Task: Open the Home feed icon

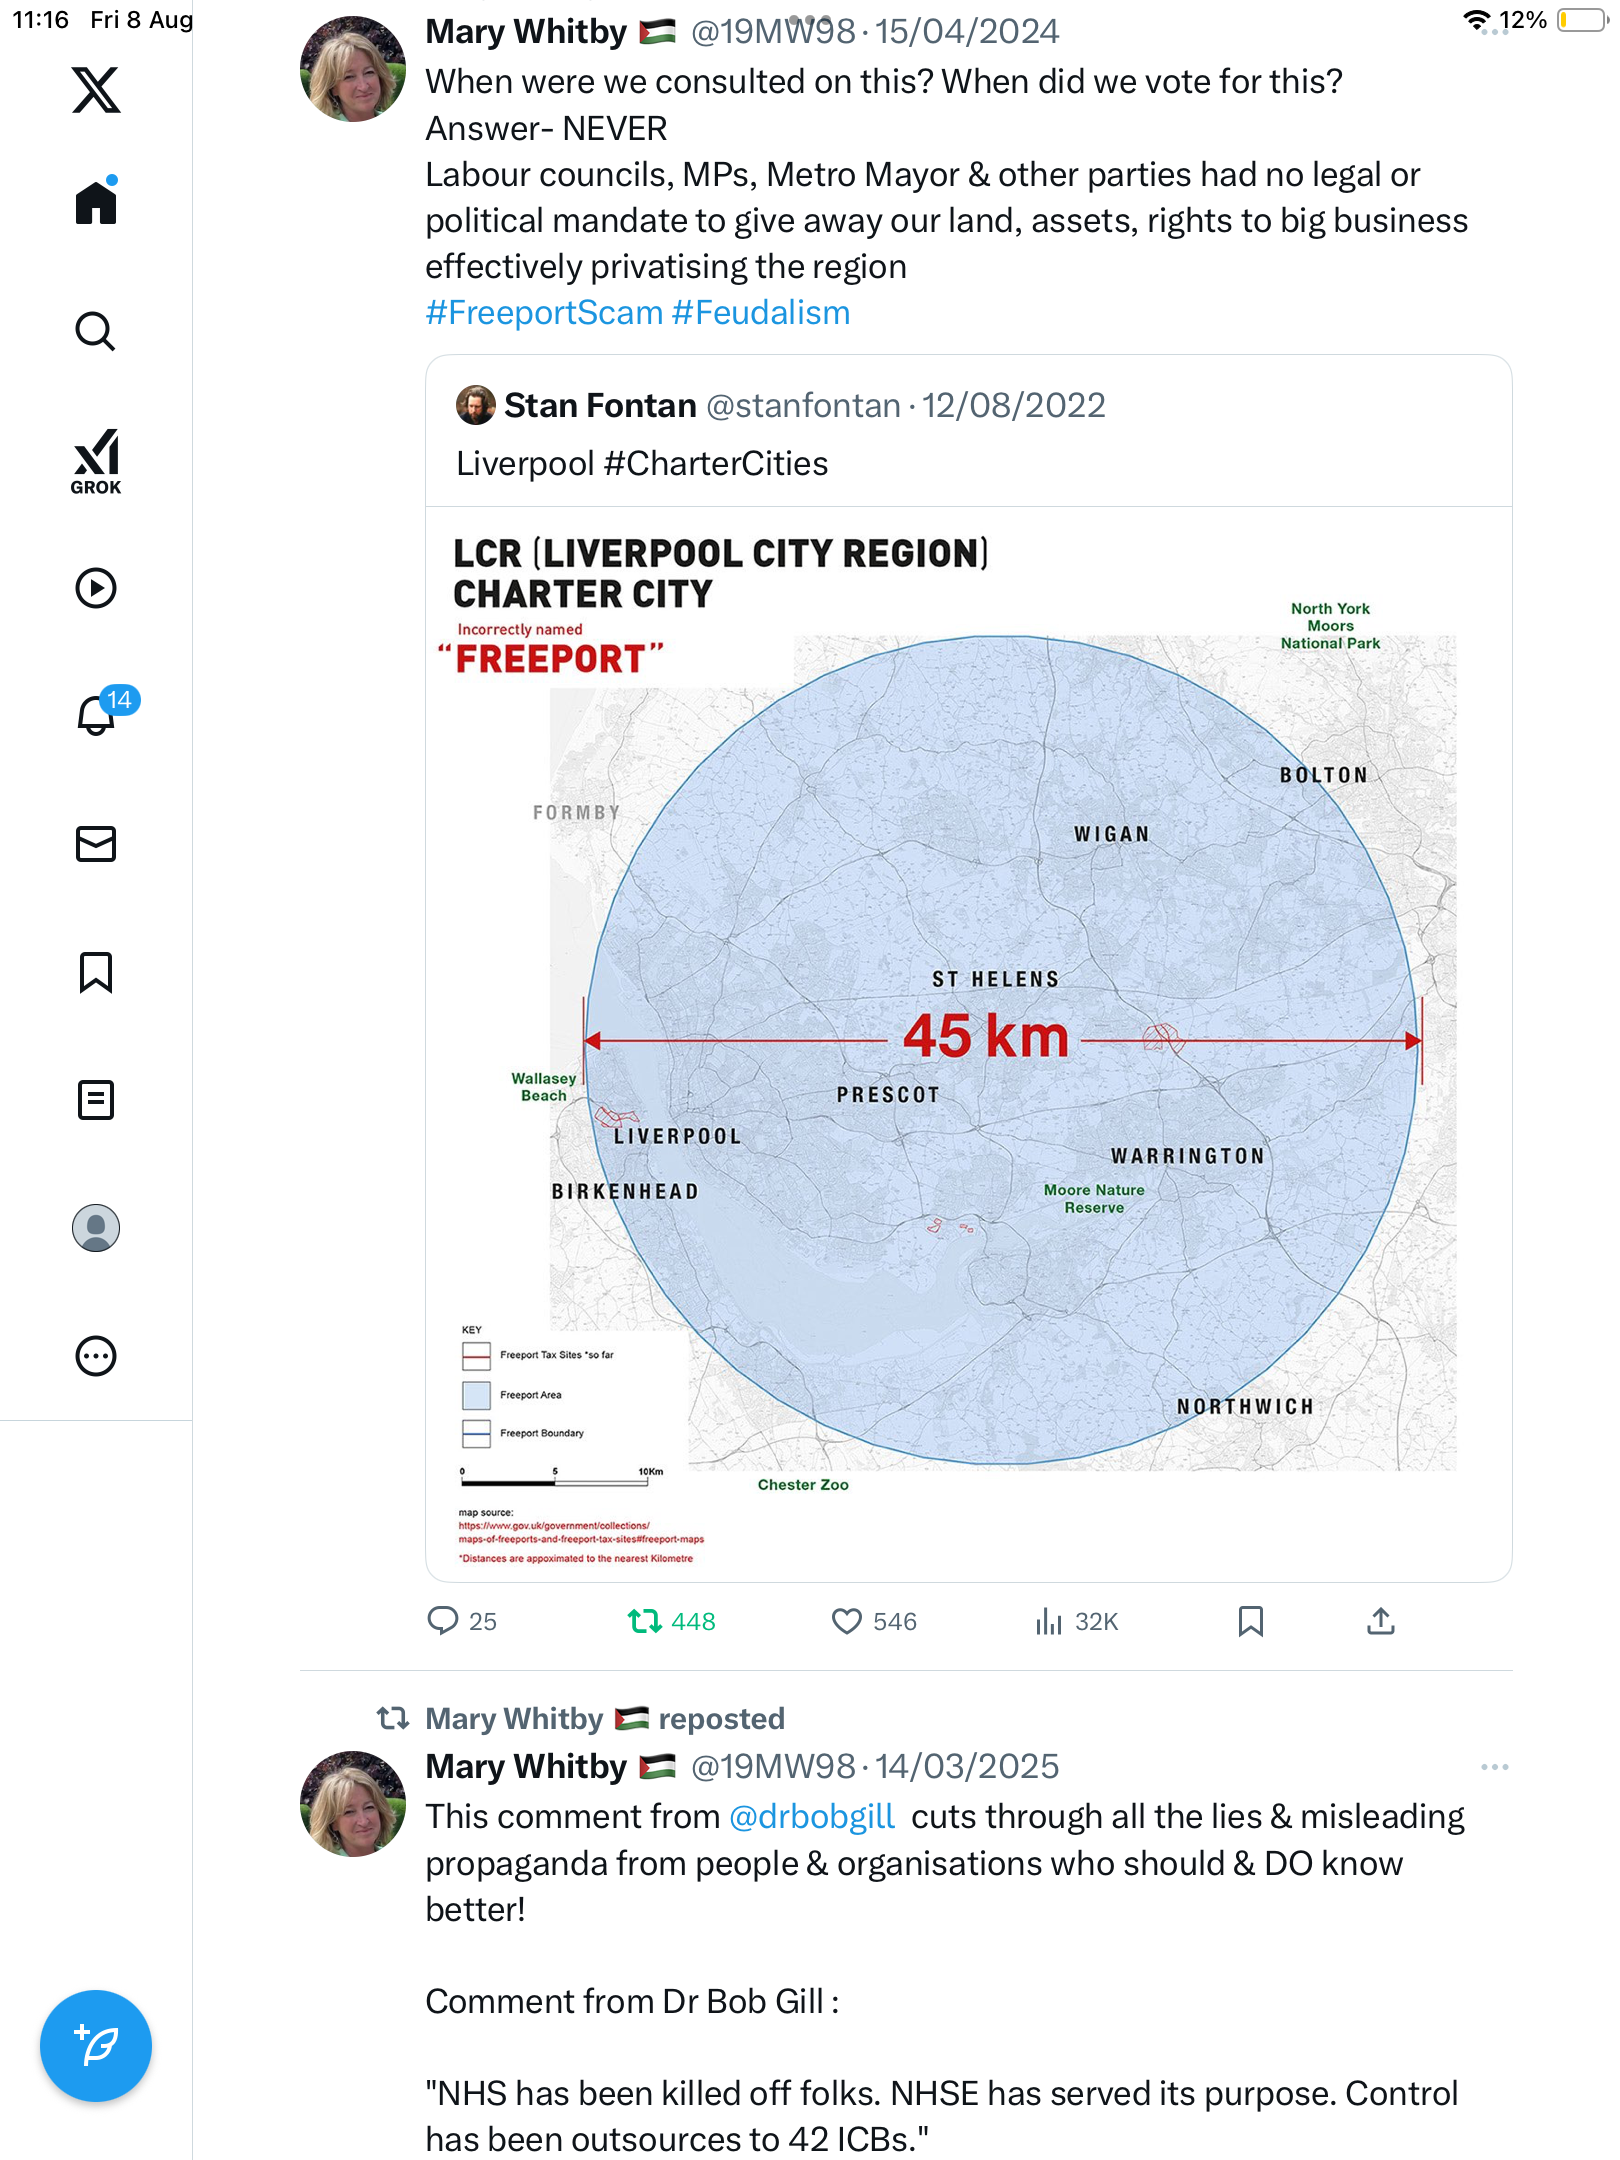Action: pos(96,203)
